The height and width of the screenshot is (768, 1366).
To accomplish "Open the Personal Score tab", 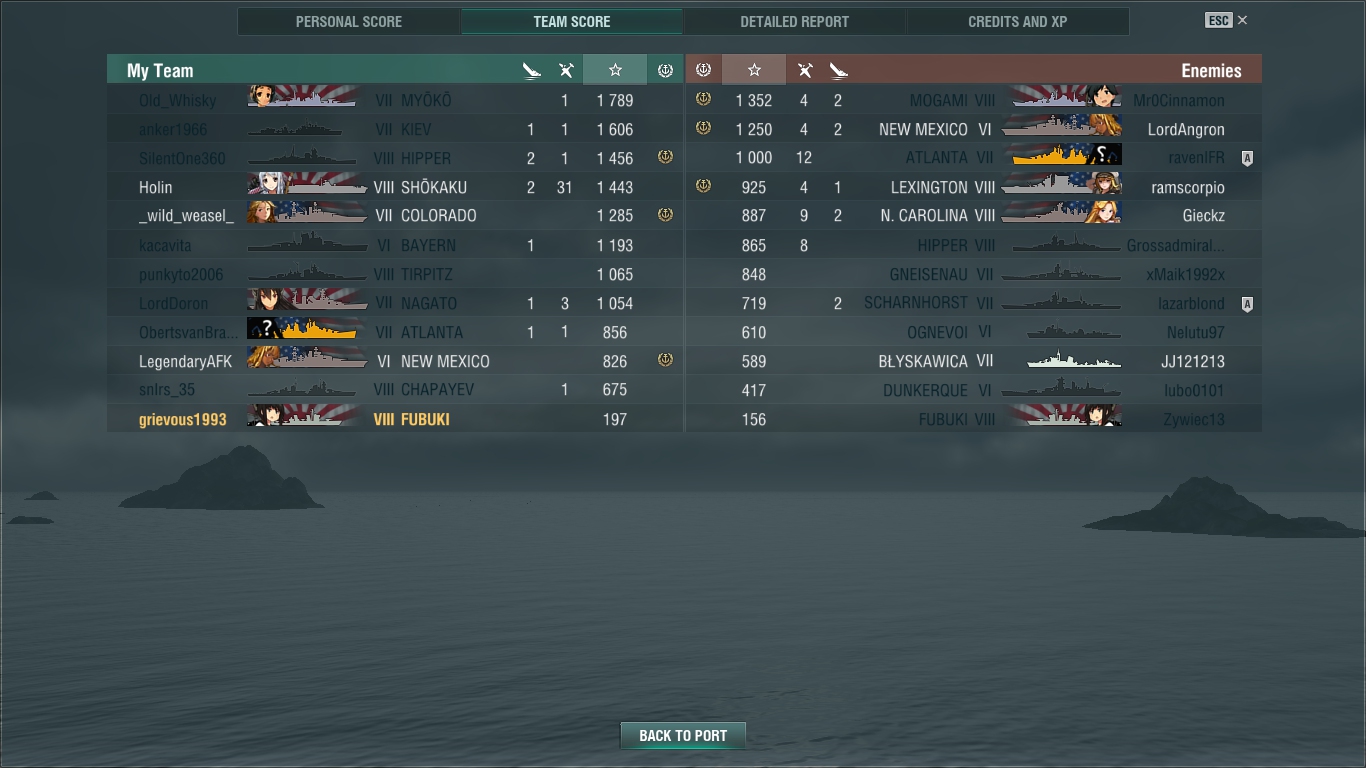I will coord(349,21).
